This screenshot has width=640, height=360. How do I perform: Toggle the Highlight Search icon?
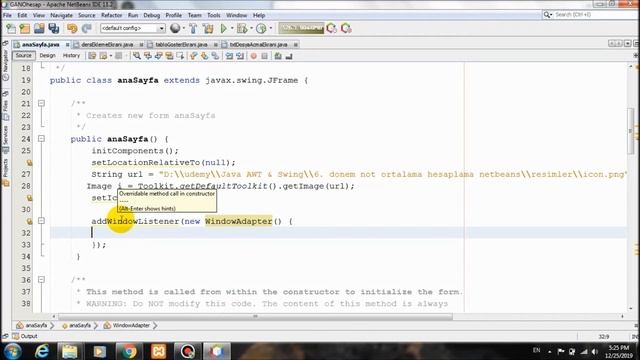coord(169,56)
